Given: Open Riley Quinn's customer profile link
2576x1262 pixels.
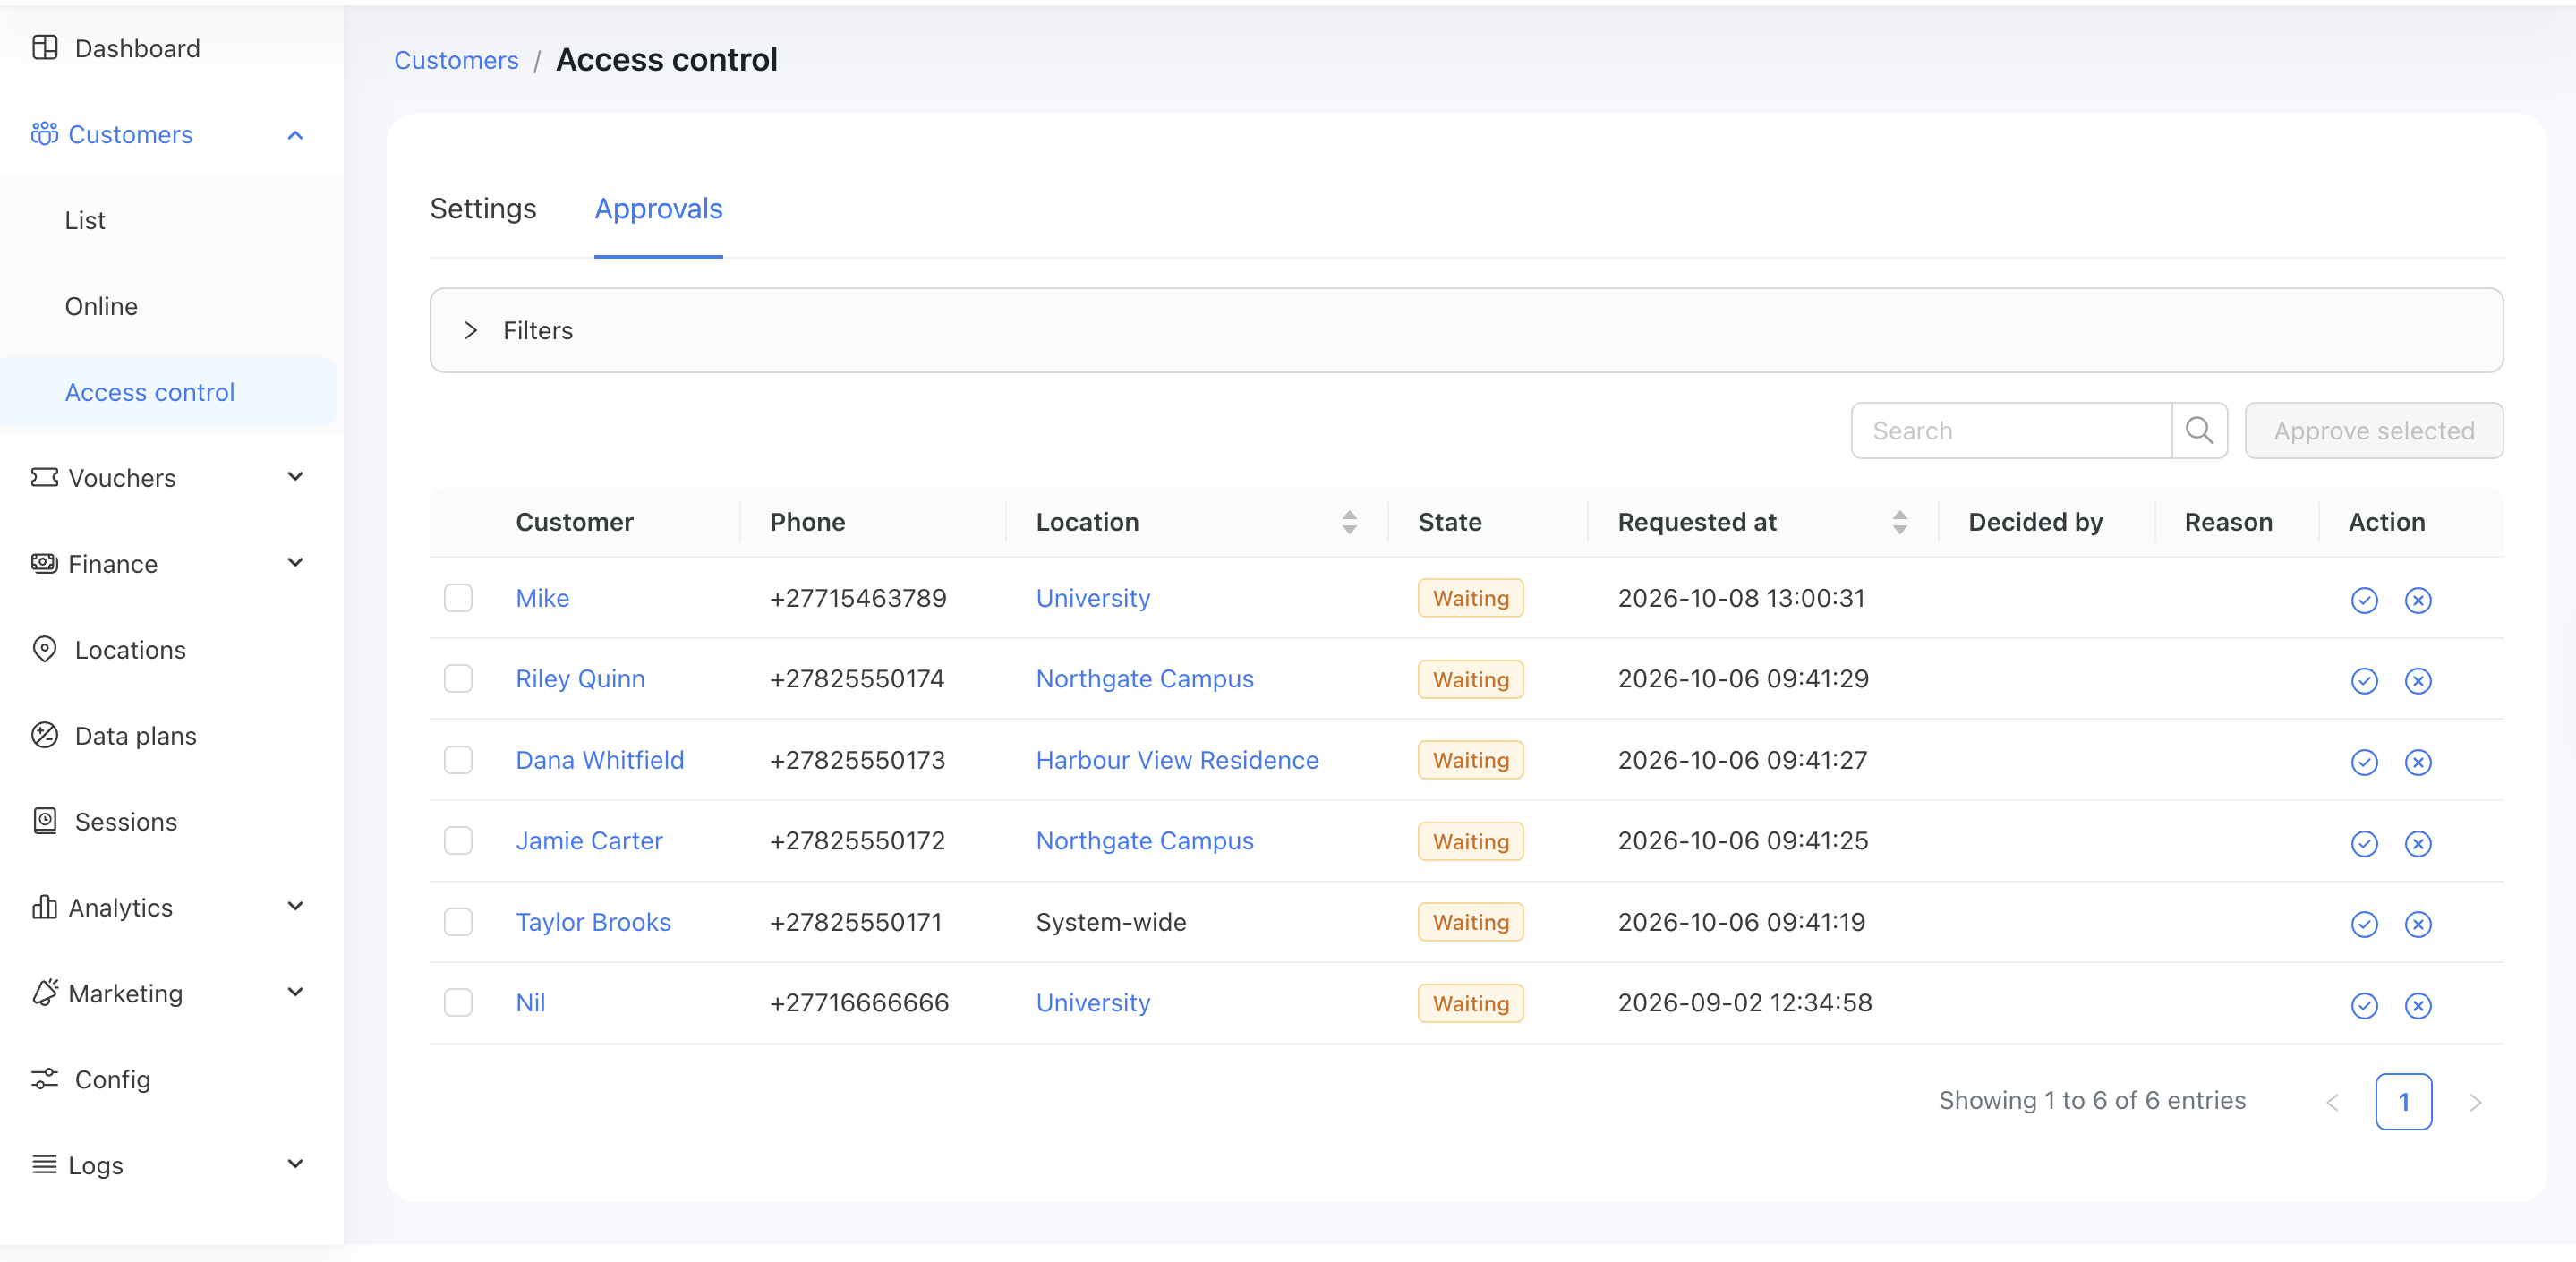Looking at the screenshot, I should (x=580, y=679).
